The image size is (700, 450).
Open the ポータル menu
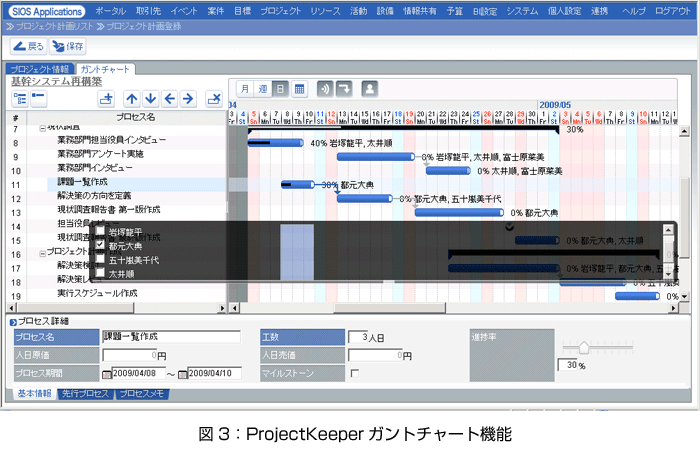111,11
